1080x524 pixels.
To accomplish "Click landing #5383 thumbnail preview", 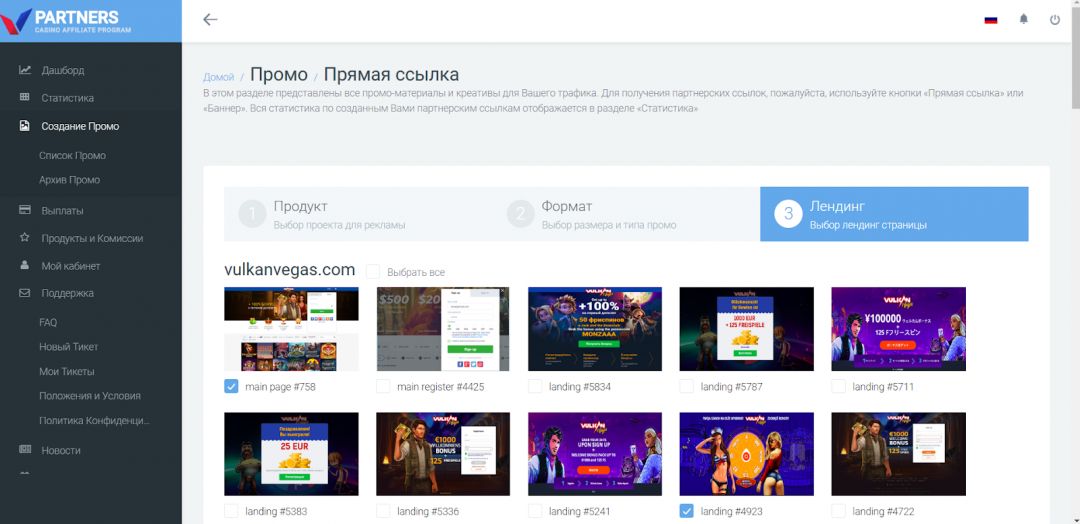I will point(291,454).
